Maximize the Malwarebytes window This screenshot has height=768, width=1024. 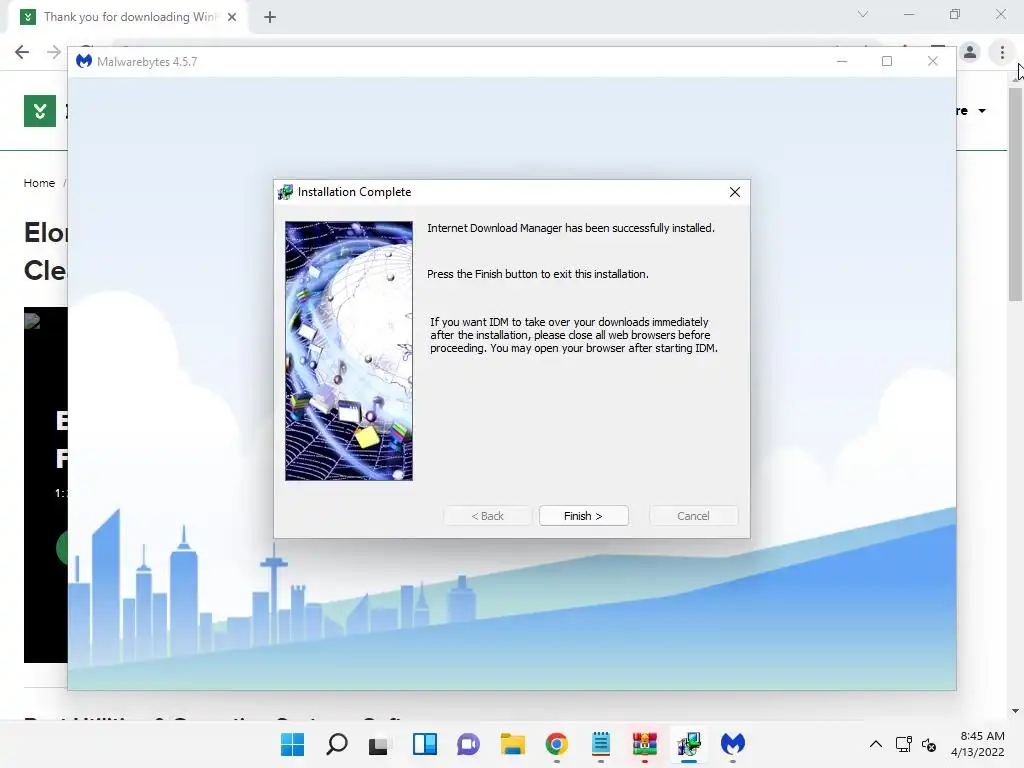pyautogui.click(x=887, y=61)
